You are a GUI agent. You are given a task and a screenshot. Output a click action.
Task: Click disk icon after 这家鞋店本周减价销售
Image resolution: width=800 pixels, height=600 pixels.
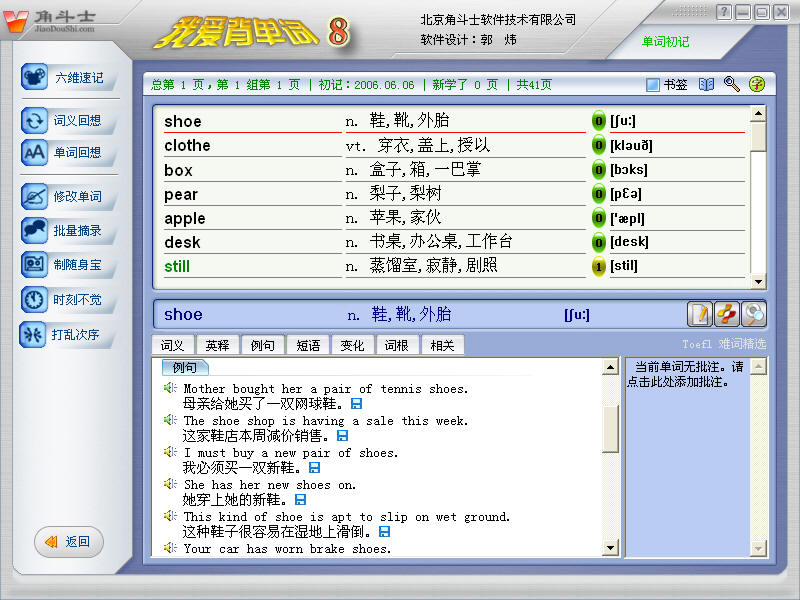coord(342,436)
